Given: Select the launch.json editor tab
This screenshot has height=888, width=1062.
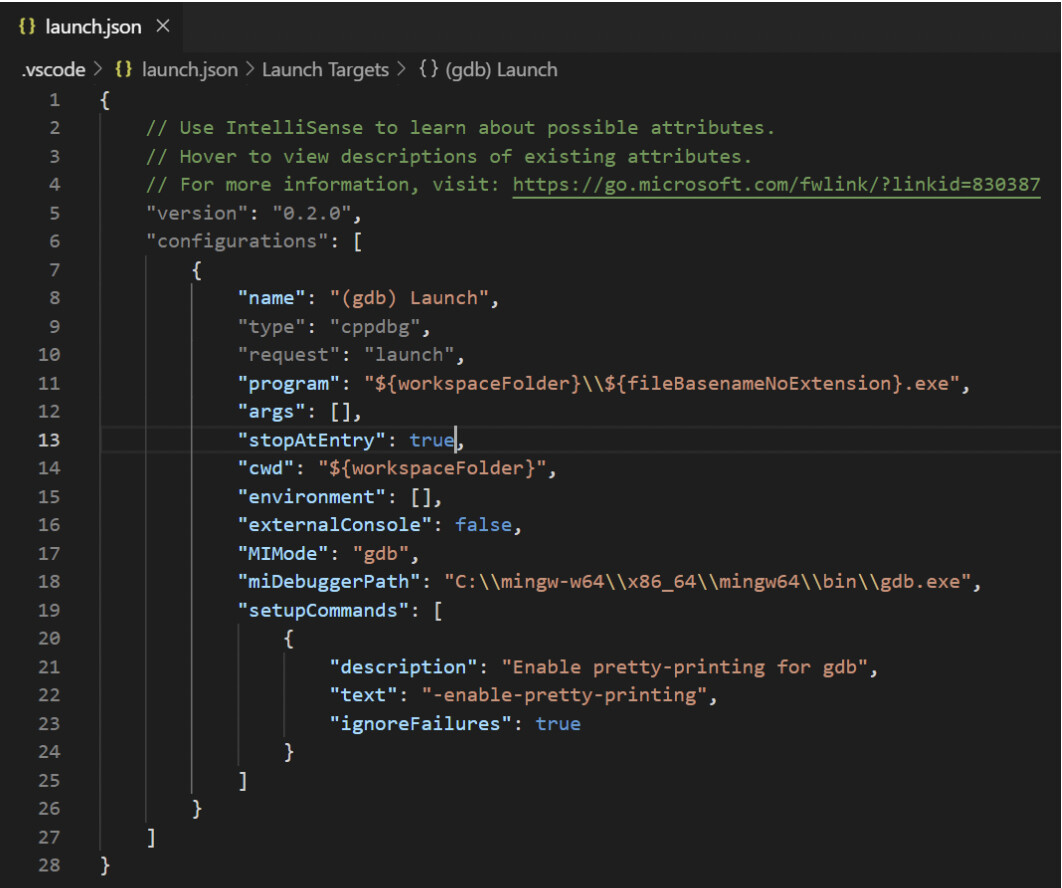Looking at the screenshot, I should click(92, 26).
